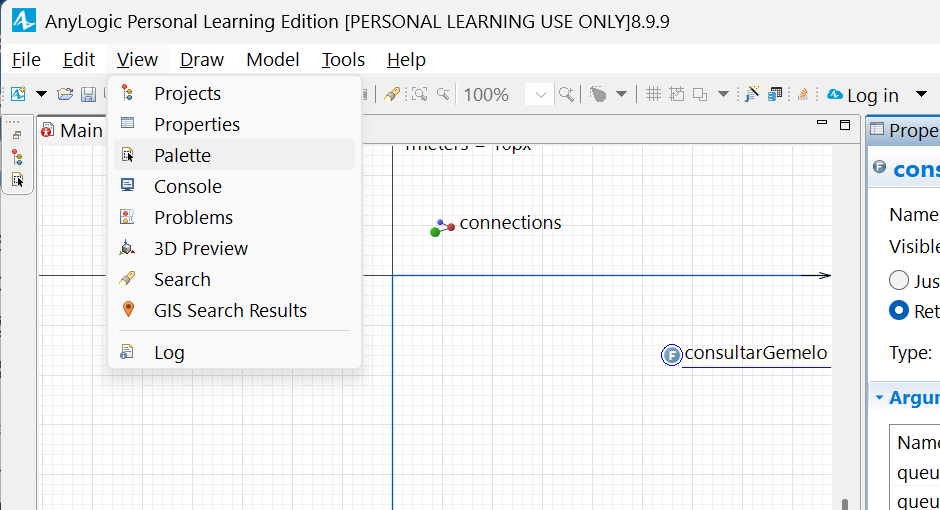Click the Open model folder icon

(x=65, y=94)
